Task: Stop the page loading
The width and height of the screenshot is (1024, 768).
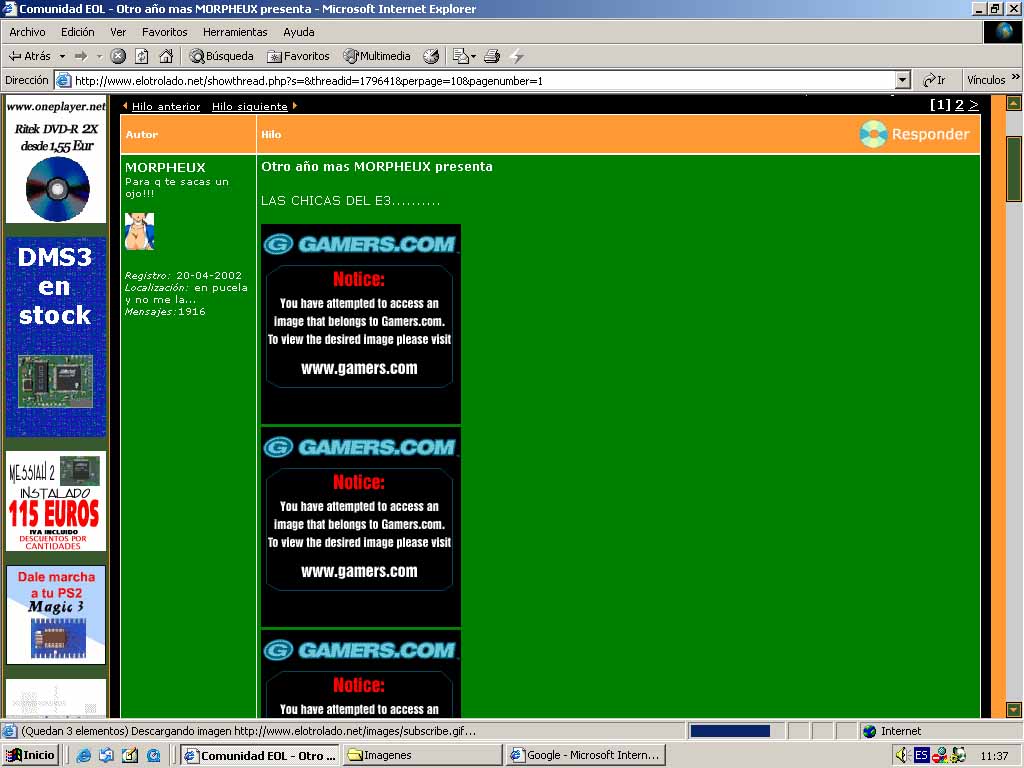Action: (x=118, y=56)
